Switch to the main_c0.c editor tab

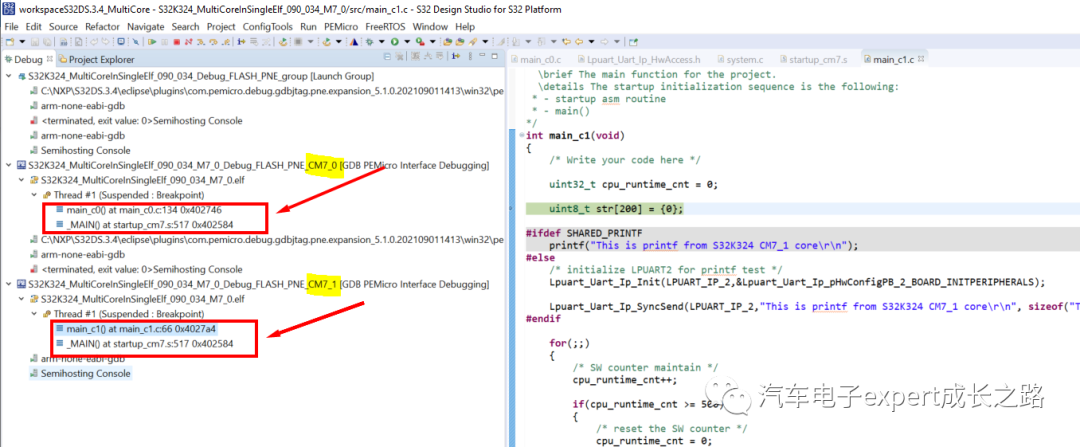(x=535, y=60)
